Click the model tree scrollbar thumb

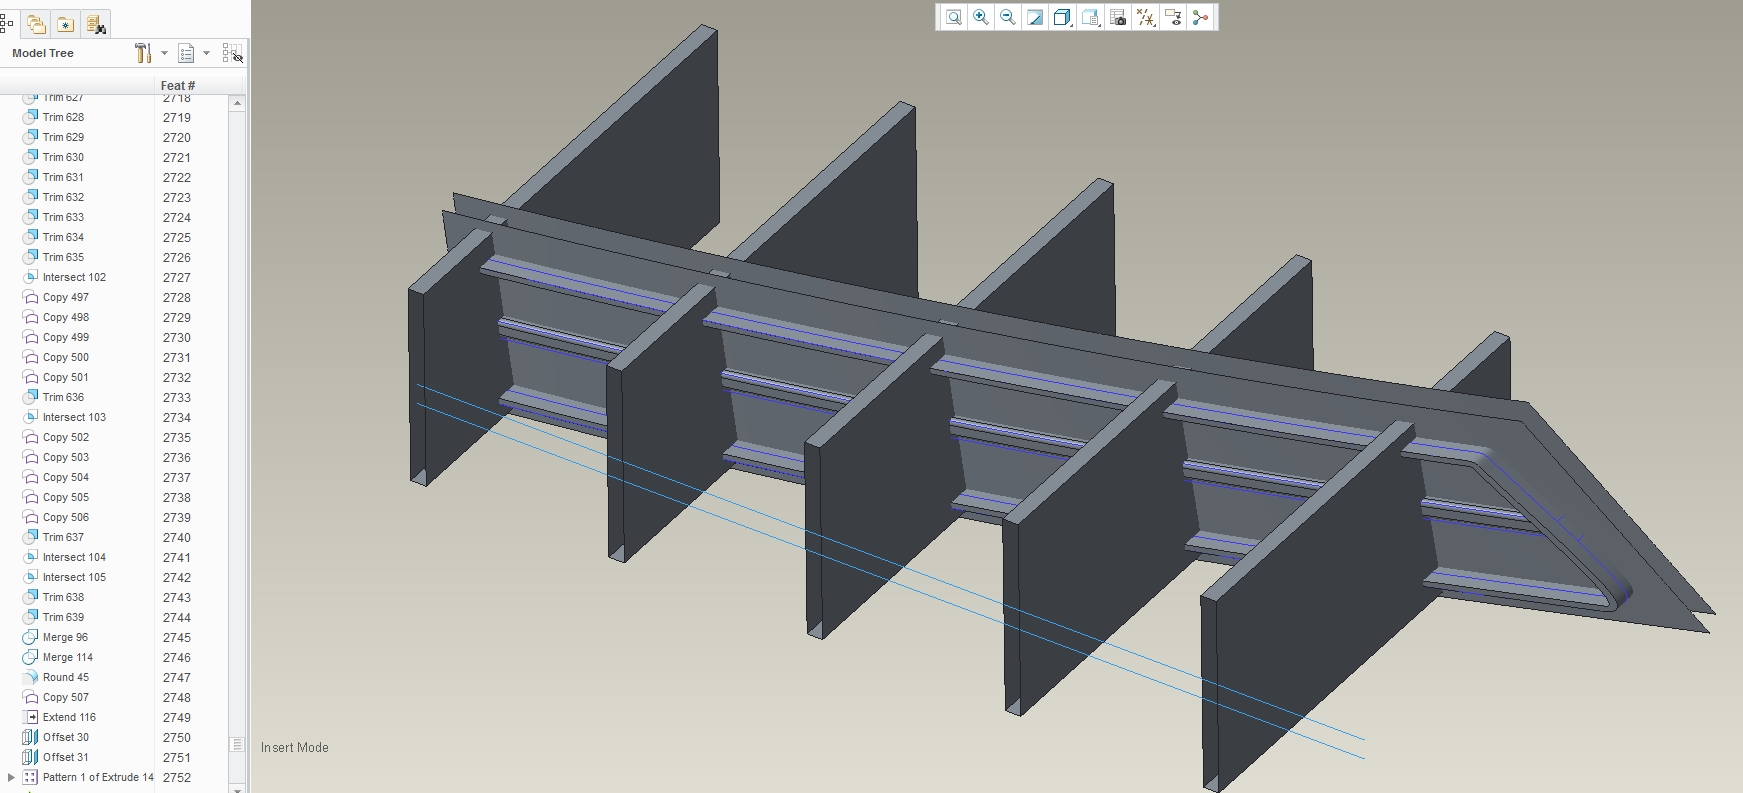coord(237,744)
